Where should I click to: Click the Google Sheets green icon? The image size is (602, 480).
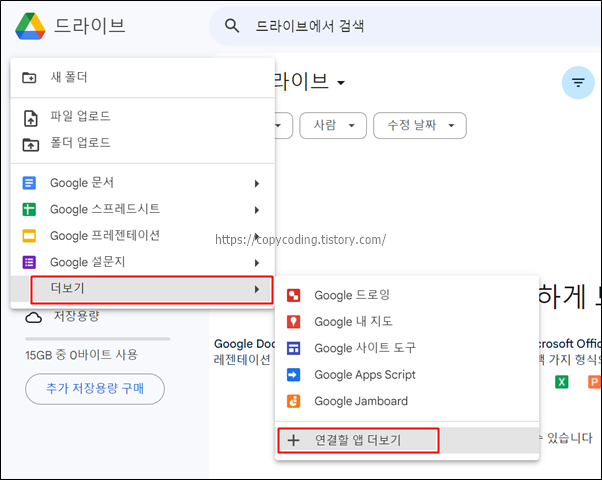pos(29,209)
